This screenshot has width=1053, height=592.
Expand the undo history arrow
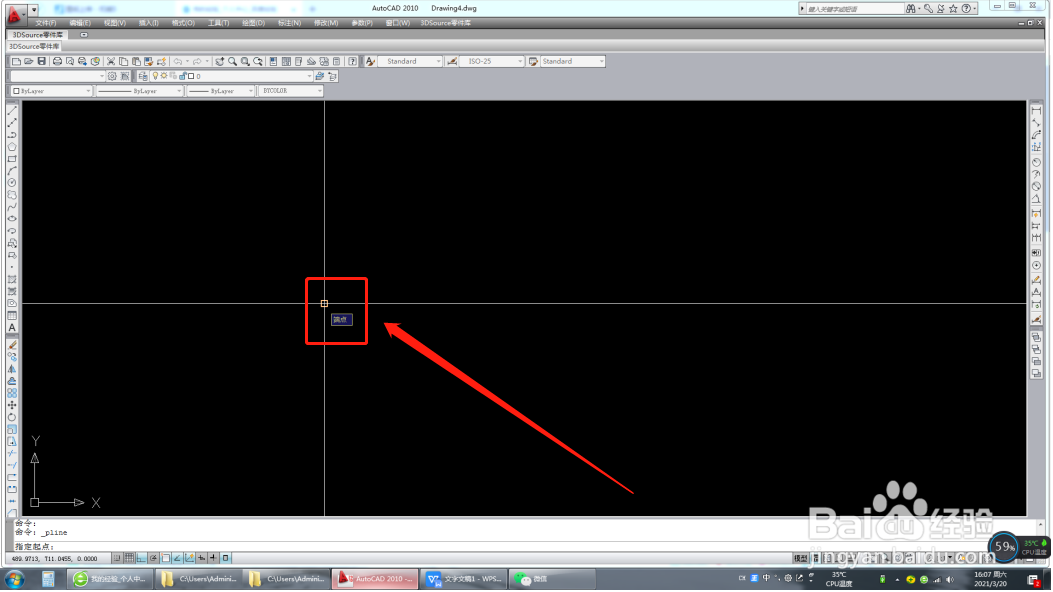(x=187, y=61)
